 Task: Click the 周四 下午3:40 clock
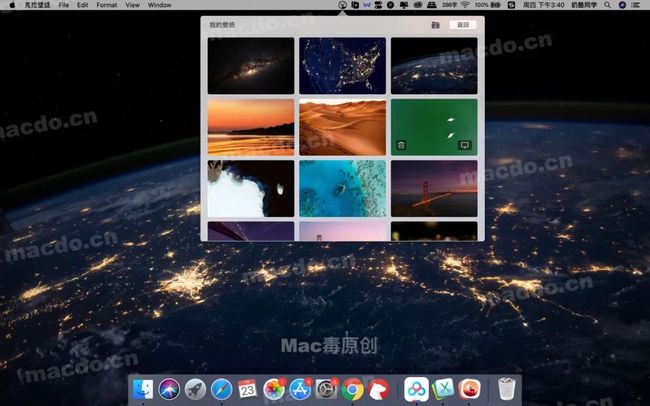coord(543,5)
